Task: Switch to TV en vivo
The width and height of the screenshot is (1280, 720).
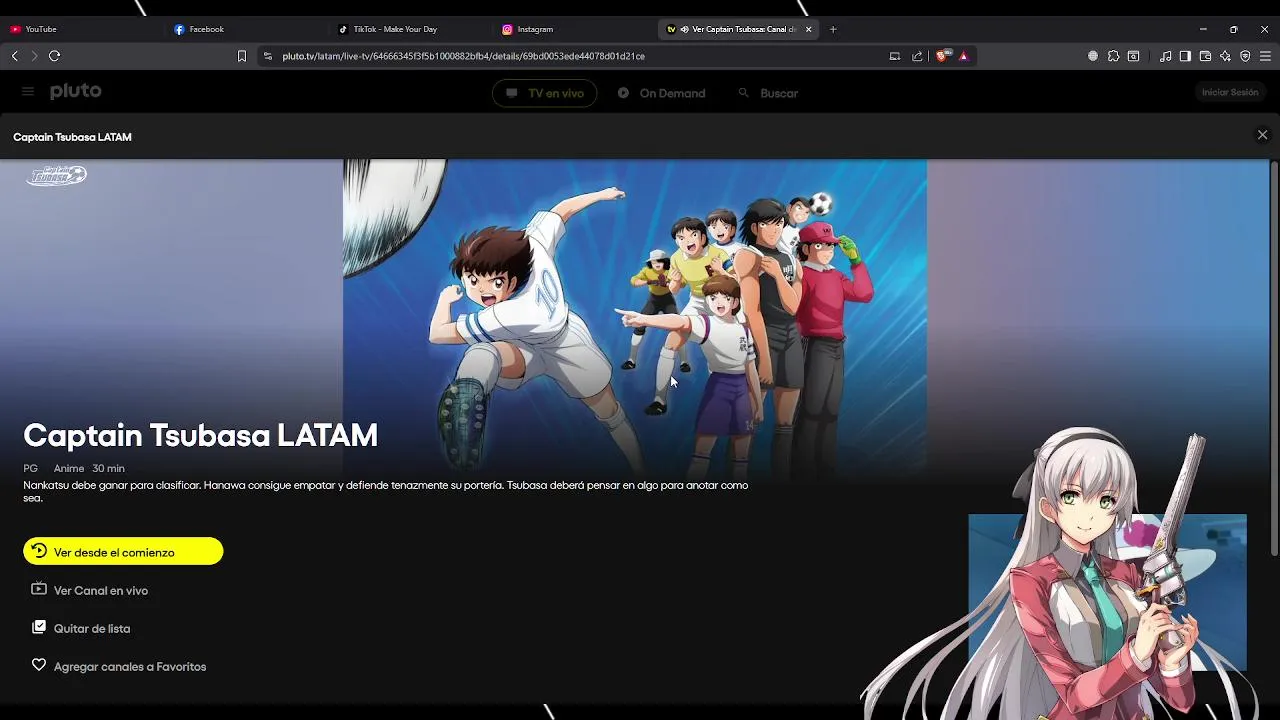Action: pos(545,93)
